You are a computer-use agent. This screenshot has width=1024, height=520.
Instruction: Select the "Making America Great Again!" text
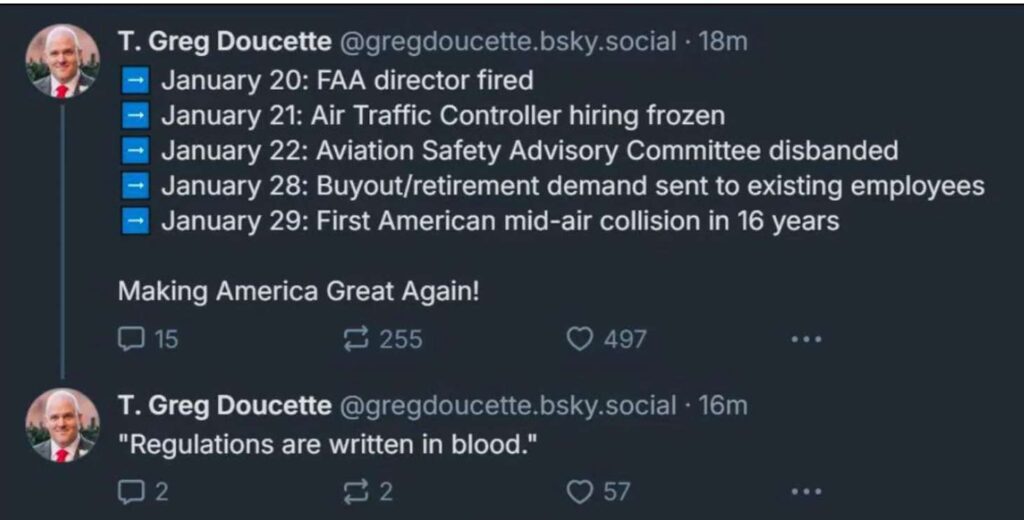[299, 291]
